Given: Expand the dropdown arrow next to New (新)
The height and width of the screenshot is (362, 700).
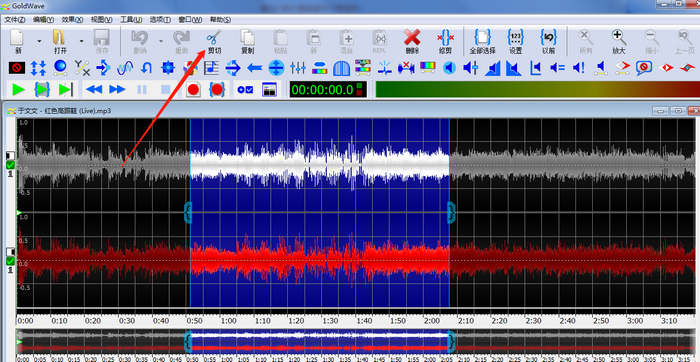Looking at the screenshot, I should point(39,41).
